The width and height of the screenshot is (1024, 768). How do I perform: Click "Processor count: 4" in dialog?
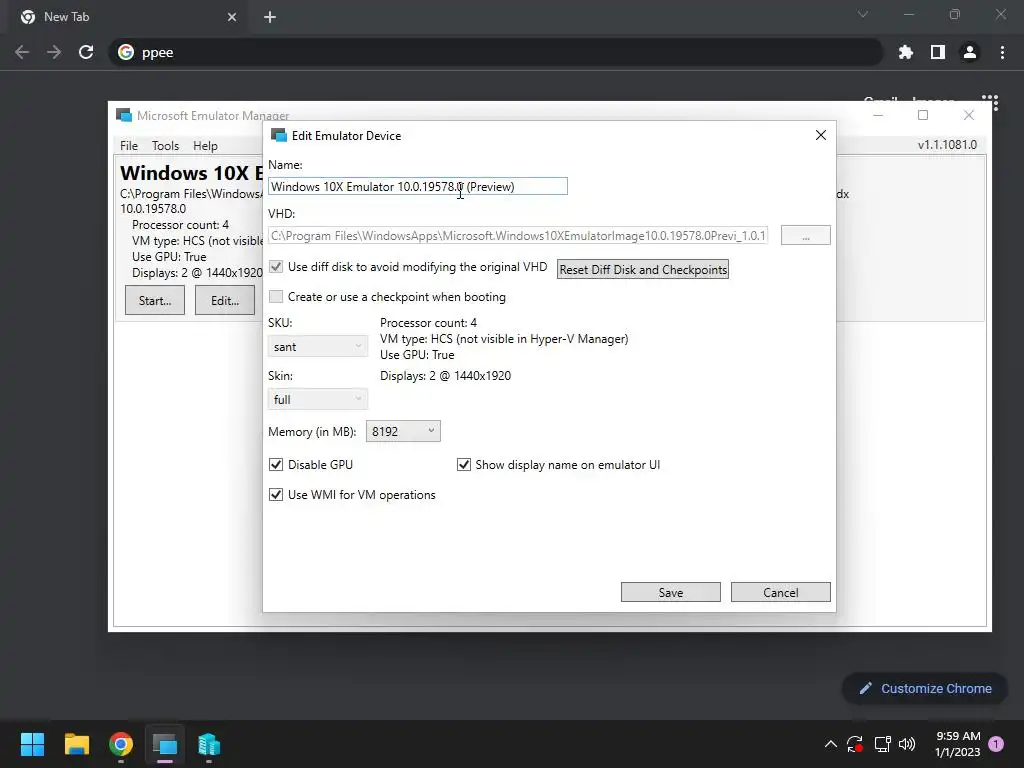click(x=428, y=323)
